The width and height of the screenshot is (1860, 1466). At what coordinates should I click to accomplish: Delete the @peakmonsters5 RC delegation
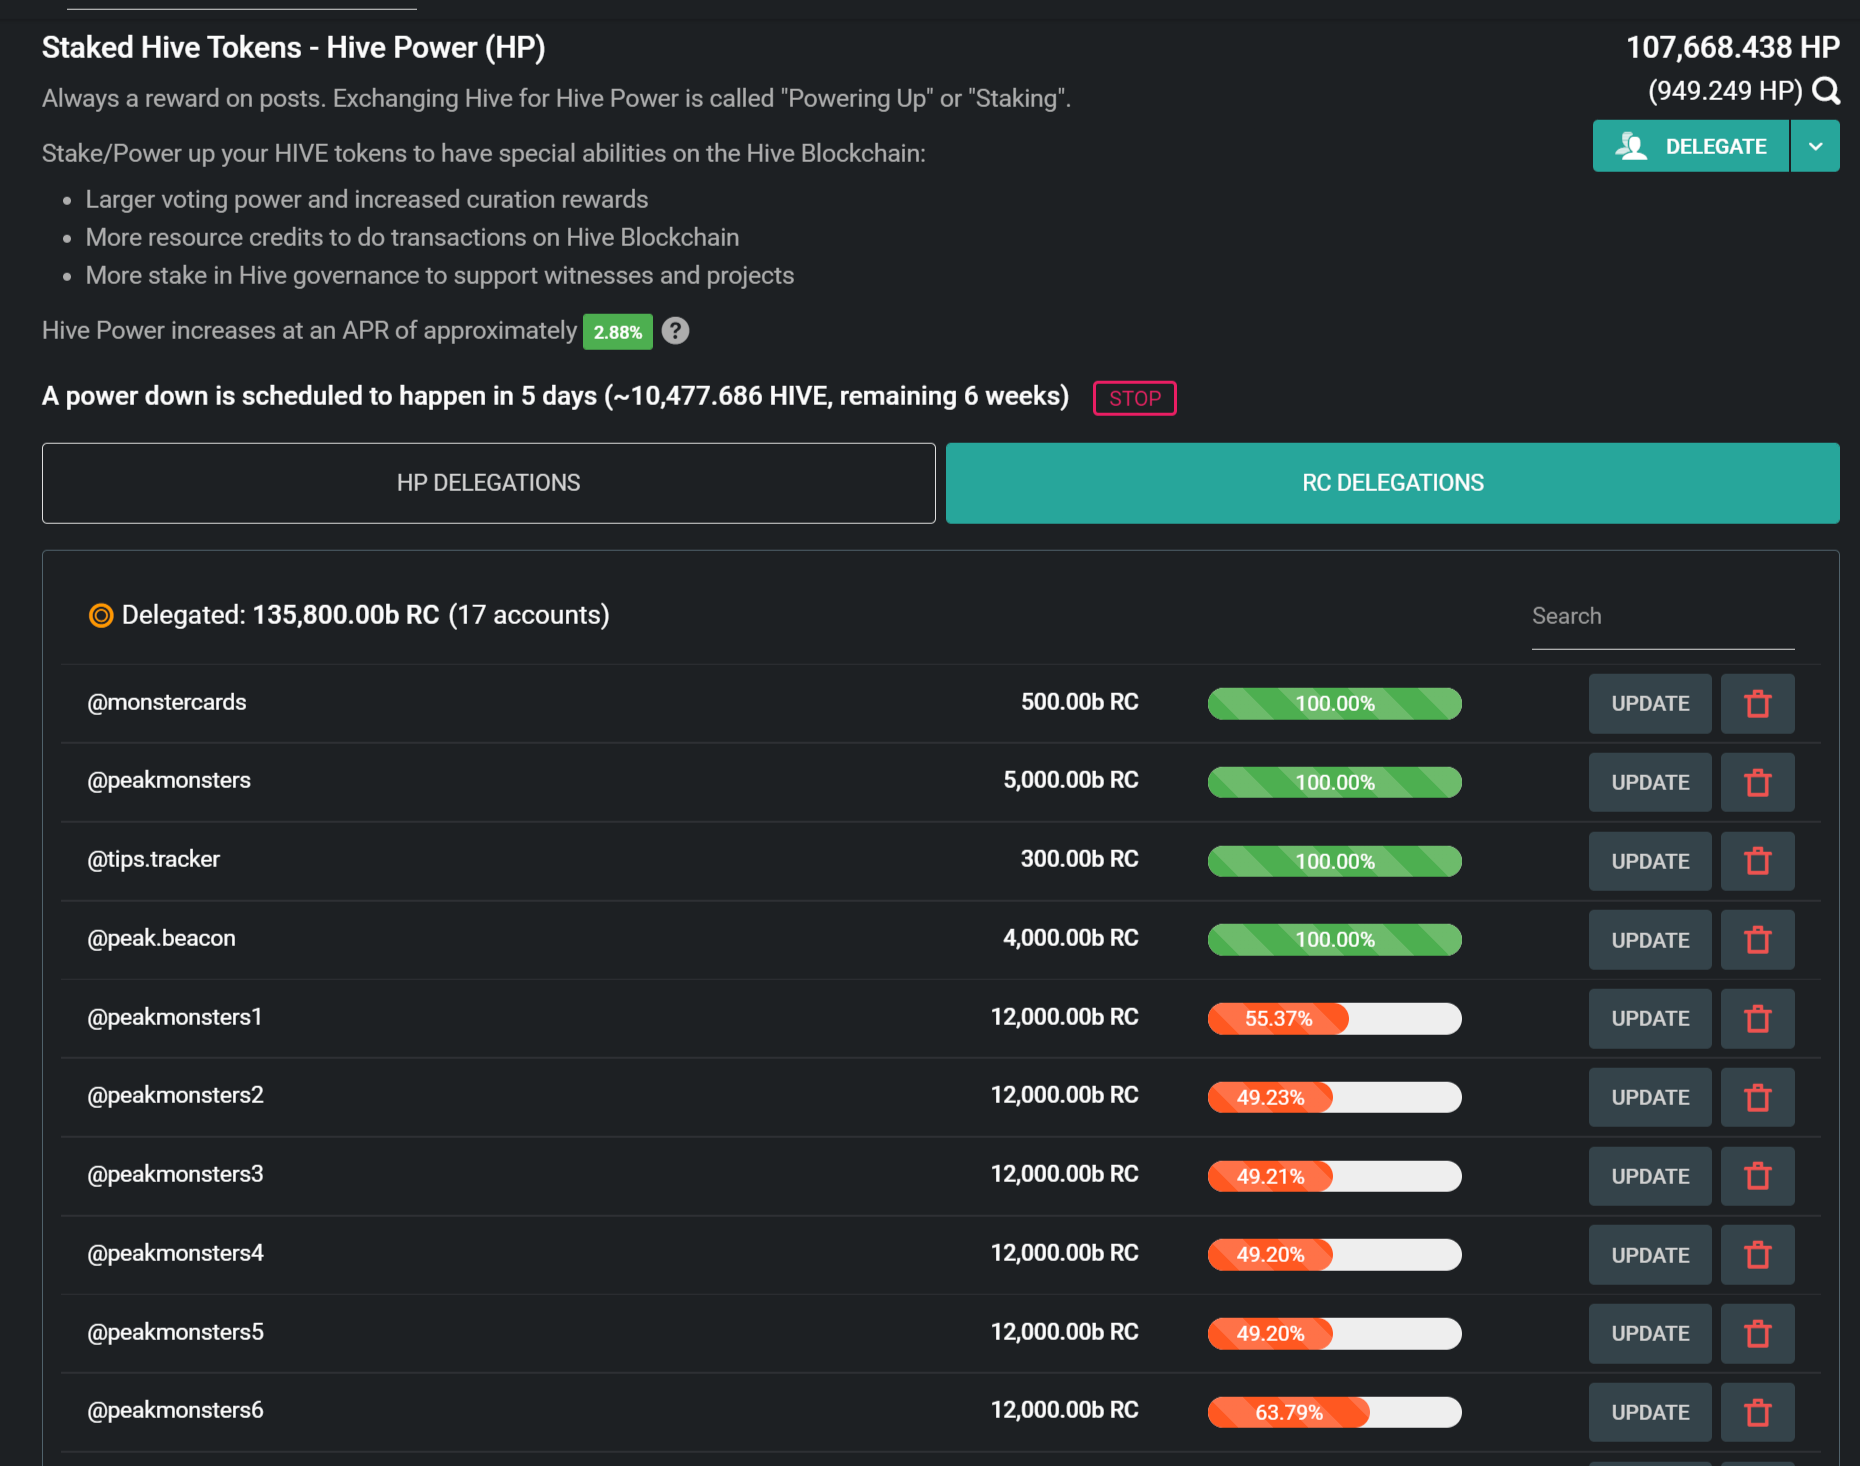(x=1757, y=1334)
